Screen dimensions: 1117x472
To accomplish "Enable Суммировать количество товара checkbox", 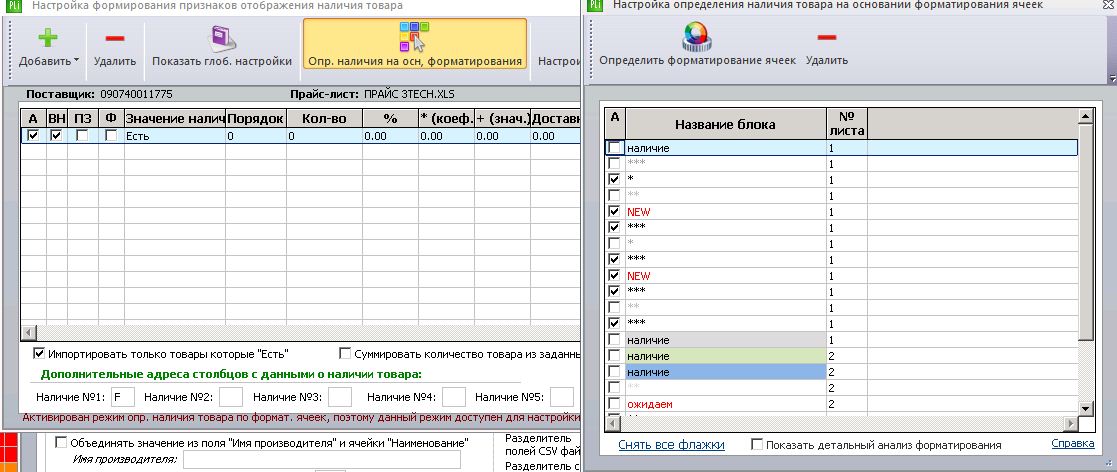I will [x=345, y=353].
